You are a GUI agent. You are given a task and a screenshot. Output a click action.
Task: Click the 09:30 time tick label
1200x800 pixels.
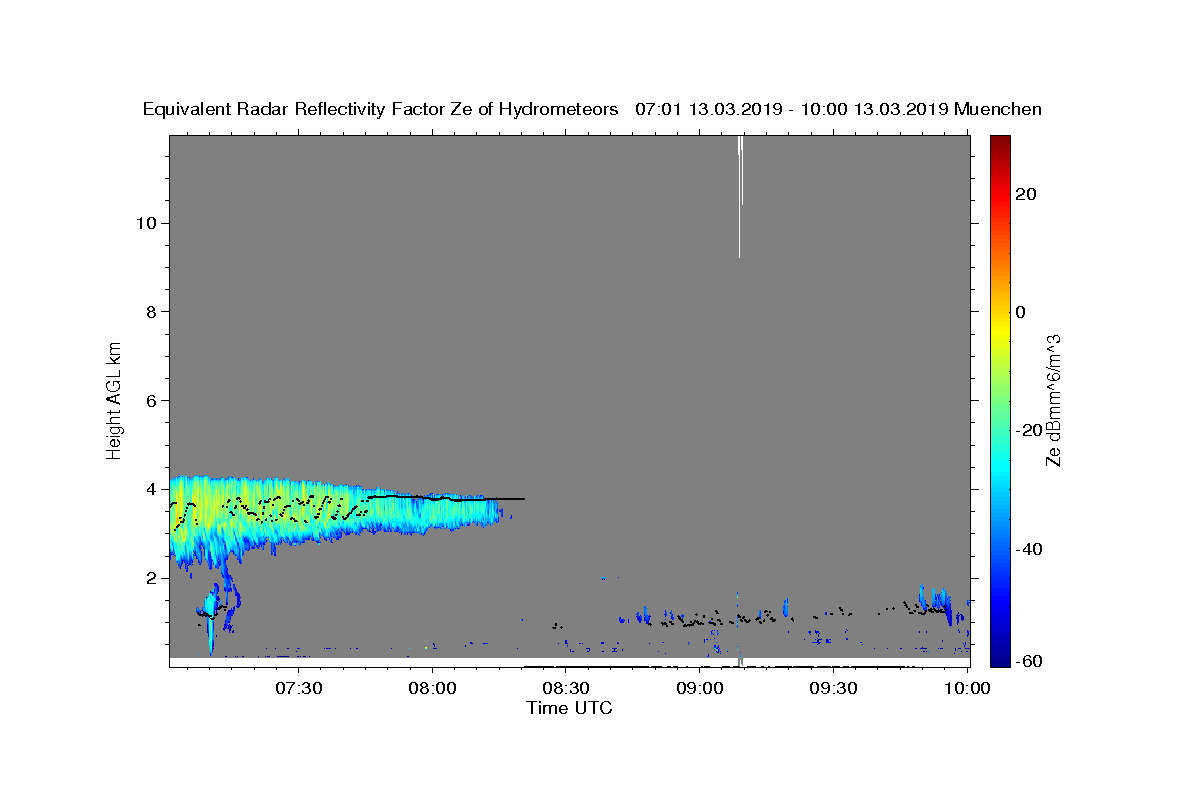833,688
